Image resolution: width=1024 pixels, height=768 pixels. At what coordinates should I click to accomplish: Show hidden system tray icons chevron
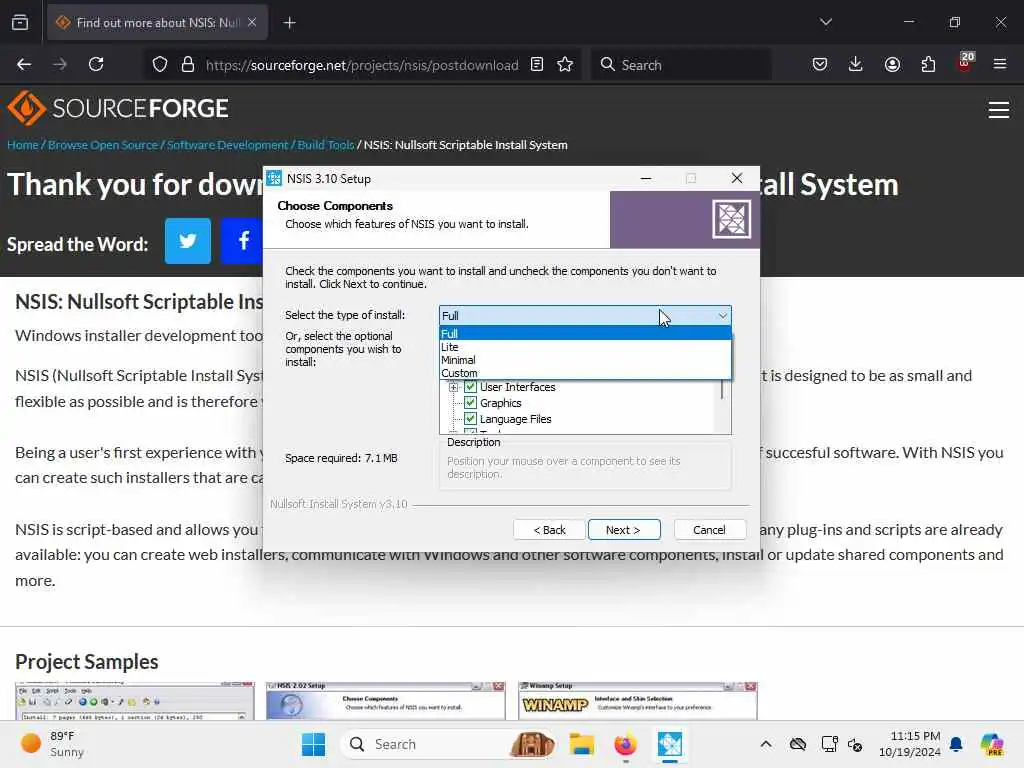765,744
